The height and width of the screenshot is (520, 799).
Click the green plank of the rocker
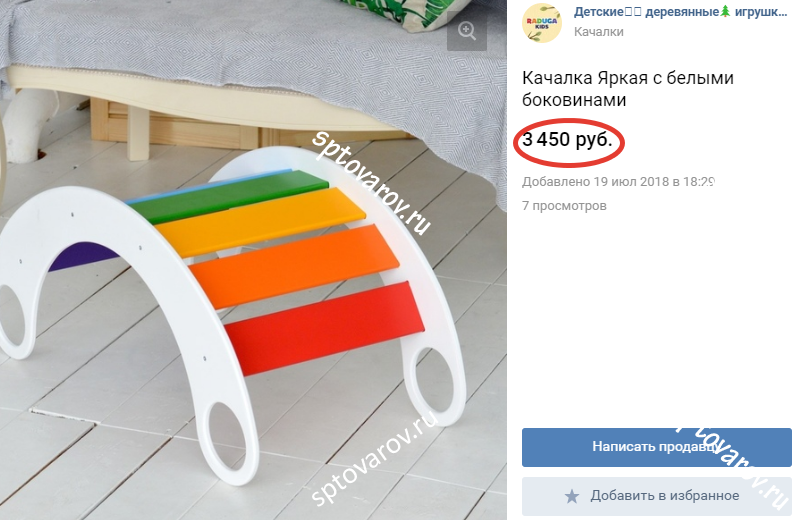tap(227, 196)
